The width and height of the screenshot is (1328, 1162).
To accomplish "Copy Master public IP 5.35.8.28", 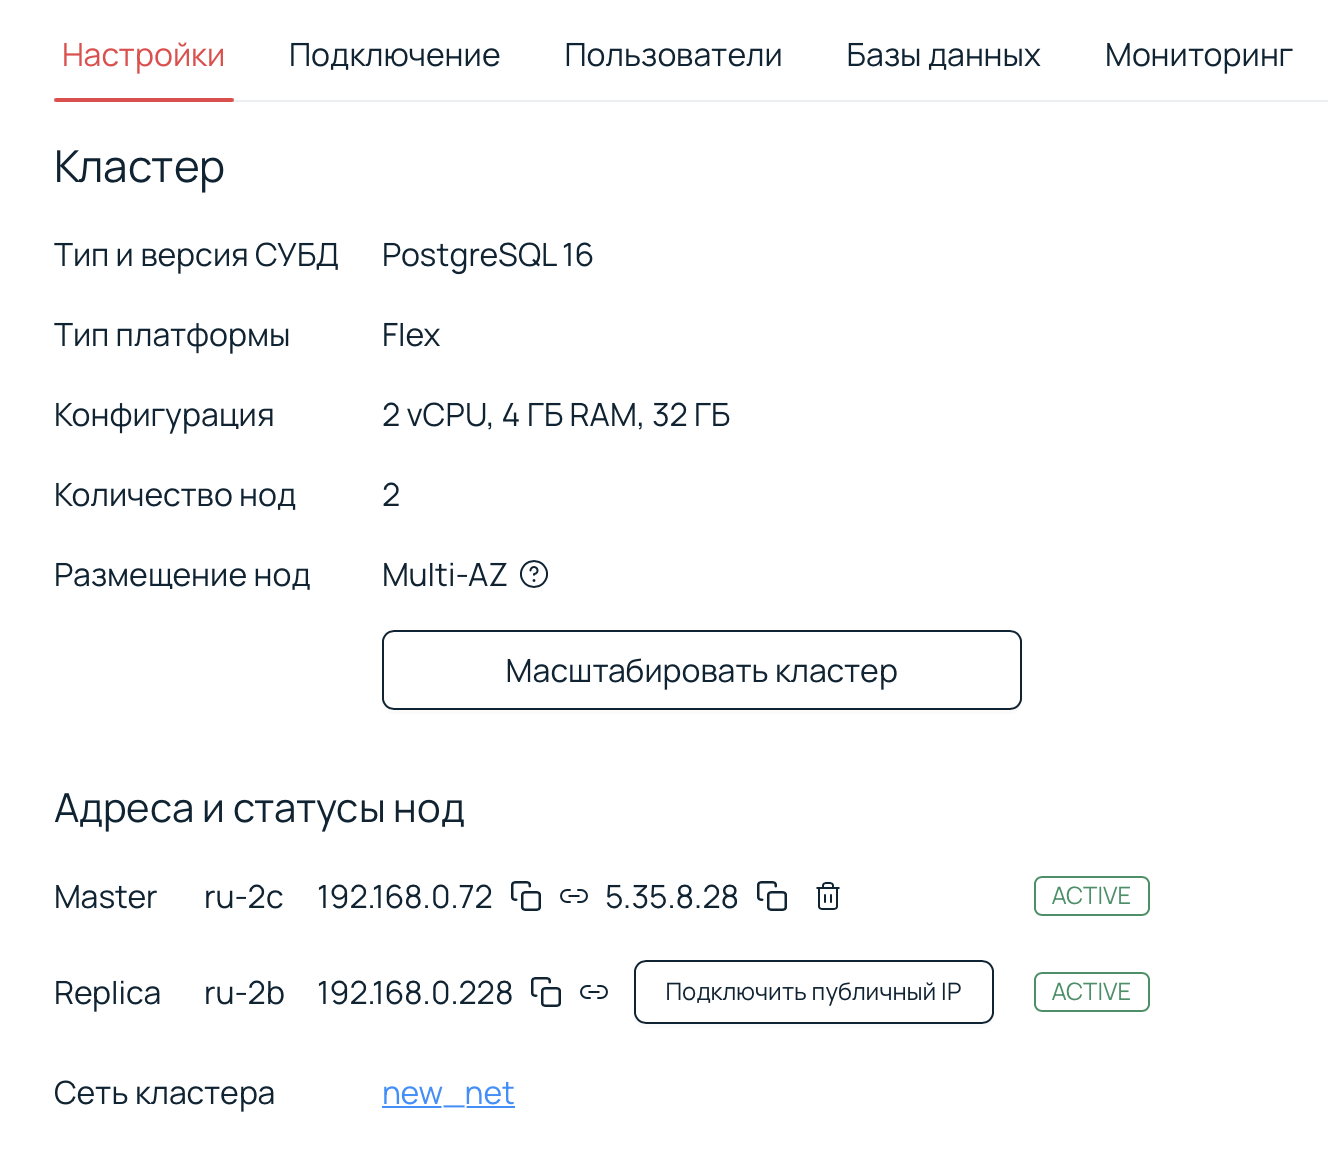I will (x=772, y=896).
